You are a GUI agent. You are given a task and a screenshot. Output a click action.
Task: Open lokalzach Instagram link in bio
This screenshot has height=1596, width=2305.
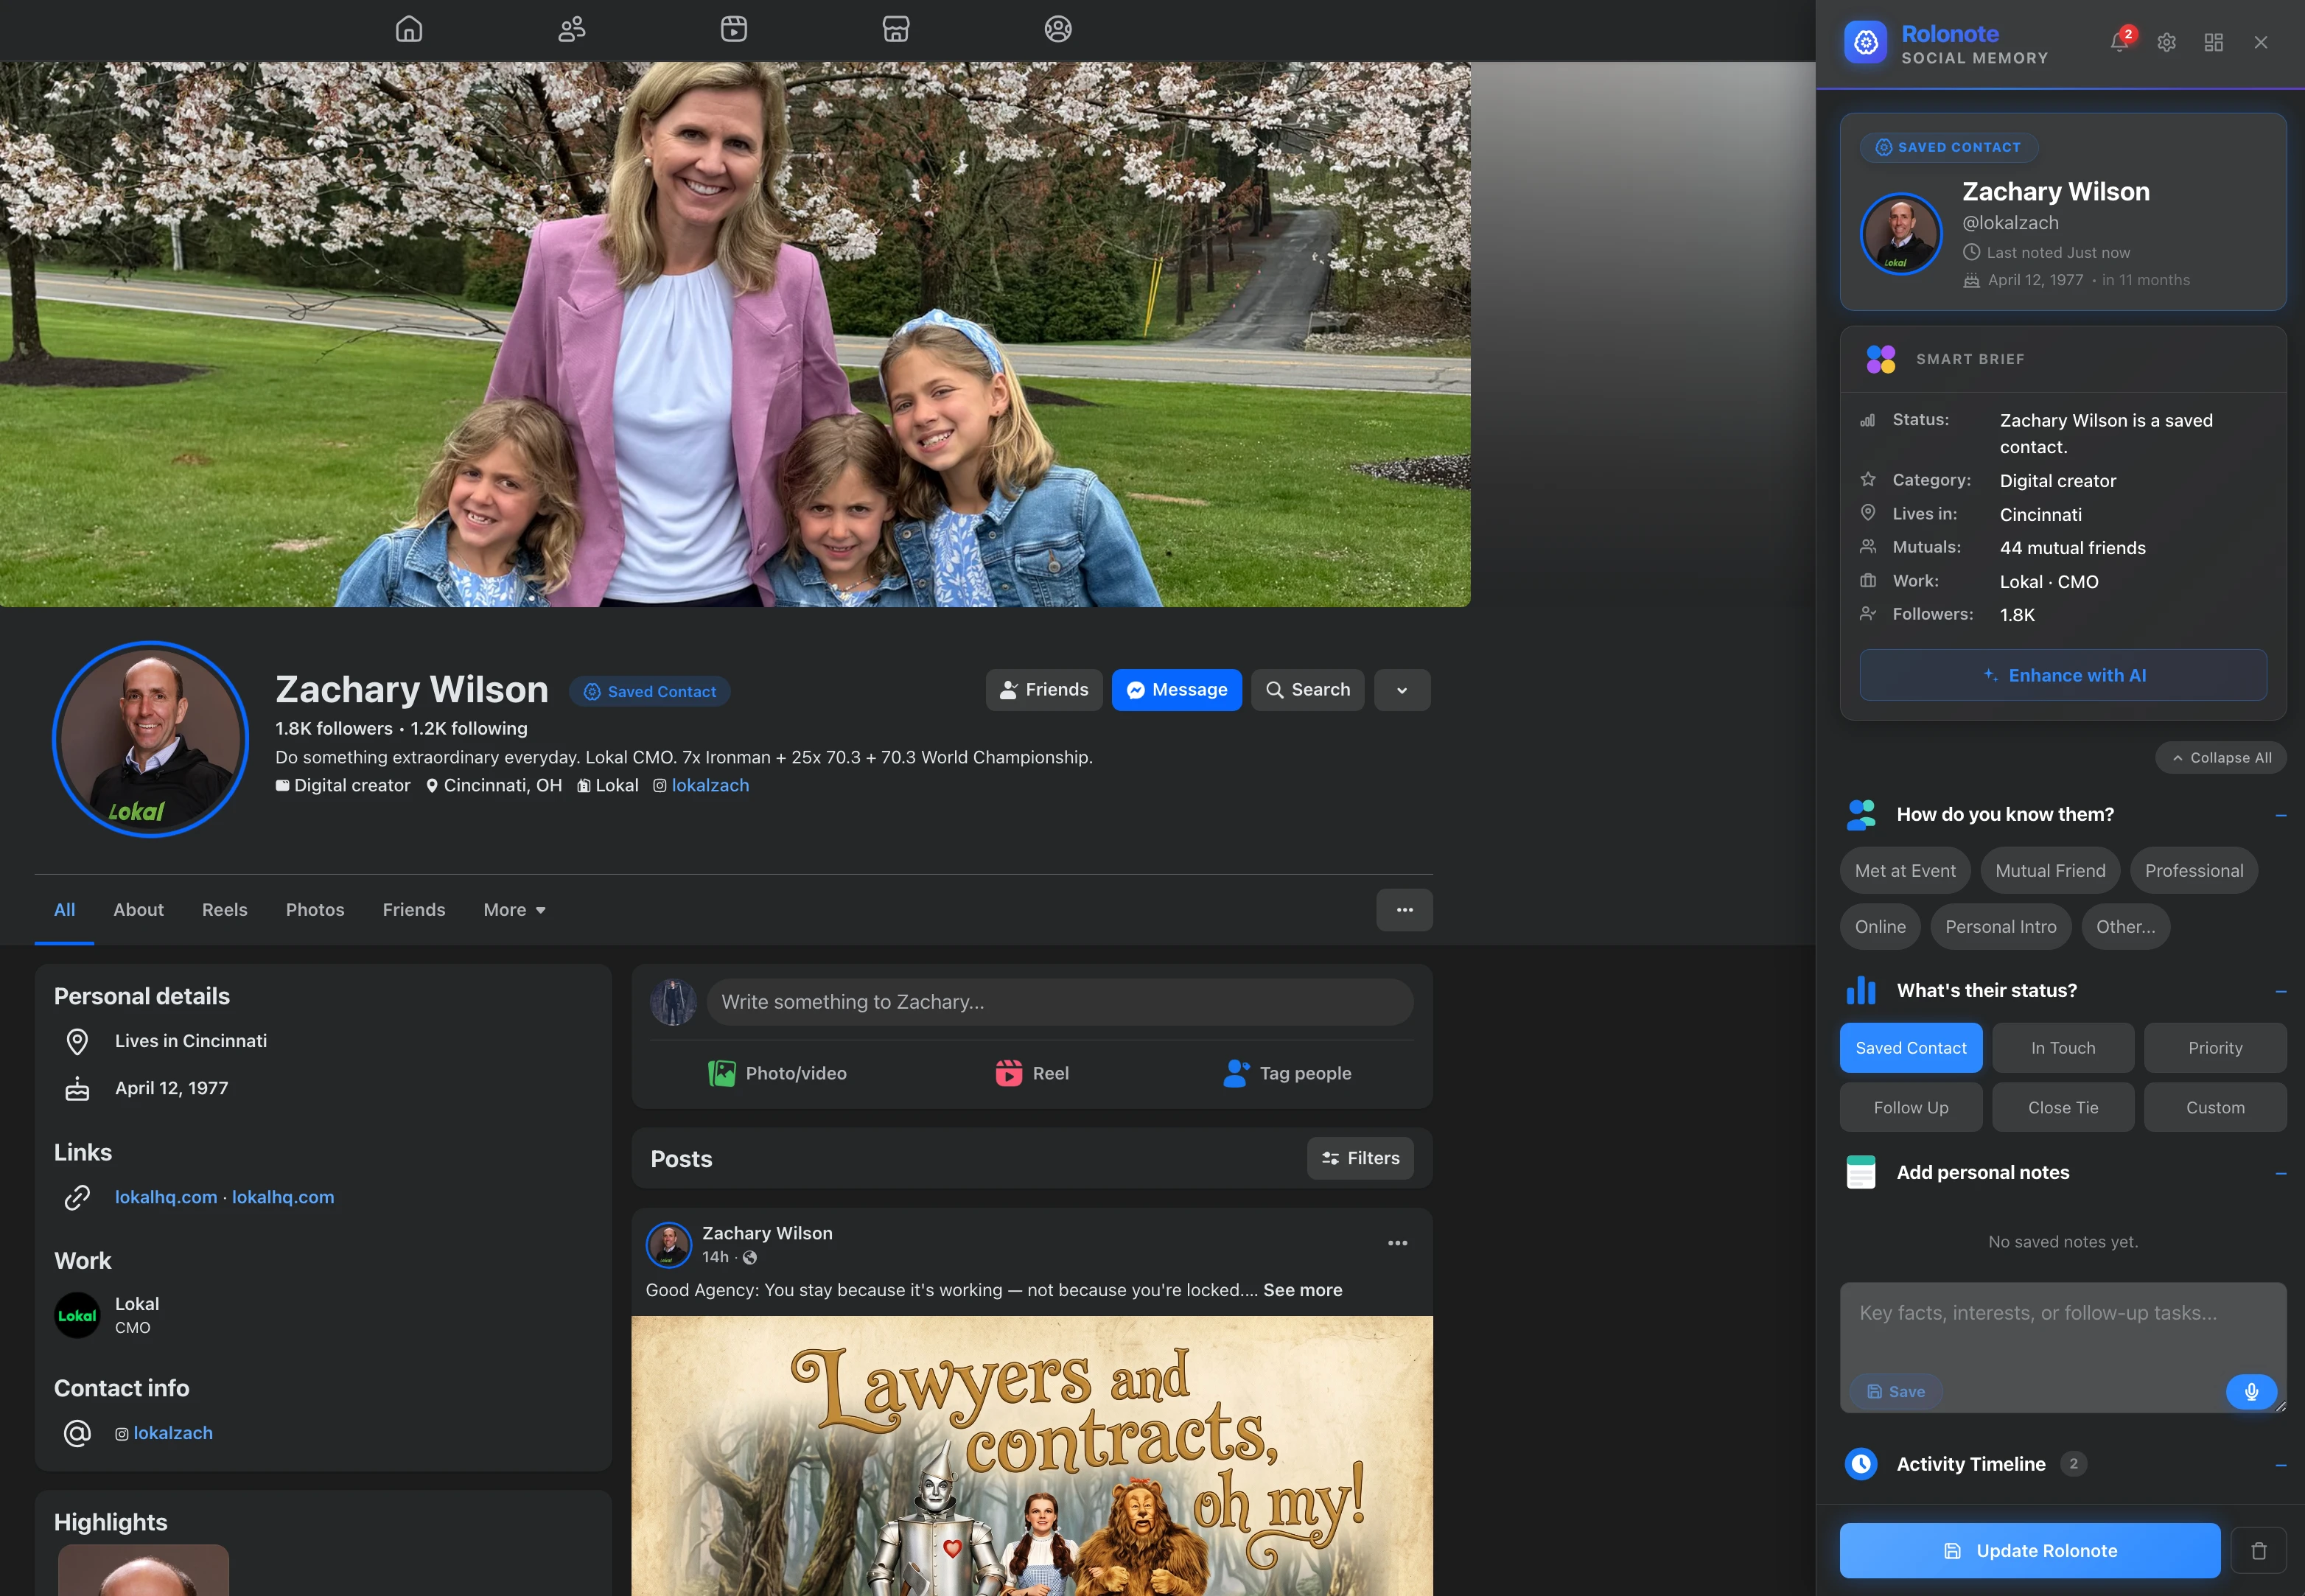coord(710,786)
